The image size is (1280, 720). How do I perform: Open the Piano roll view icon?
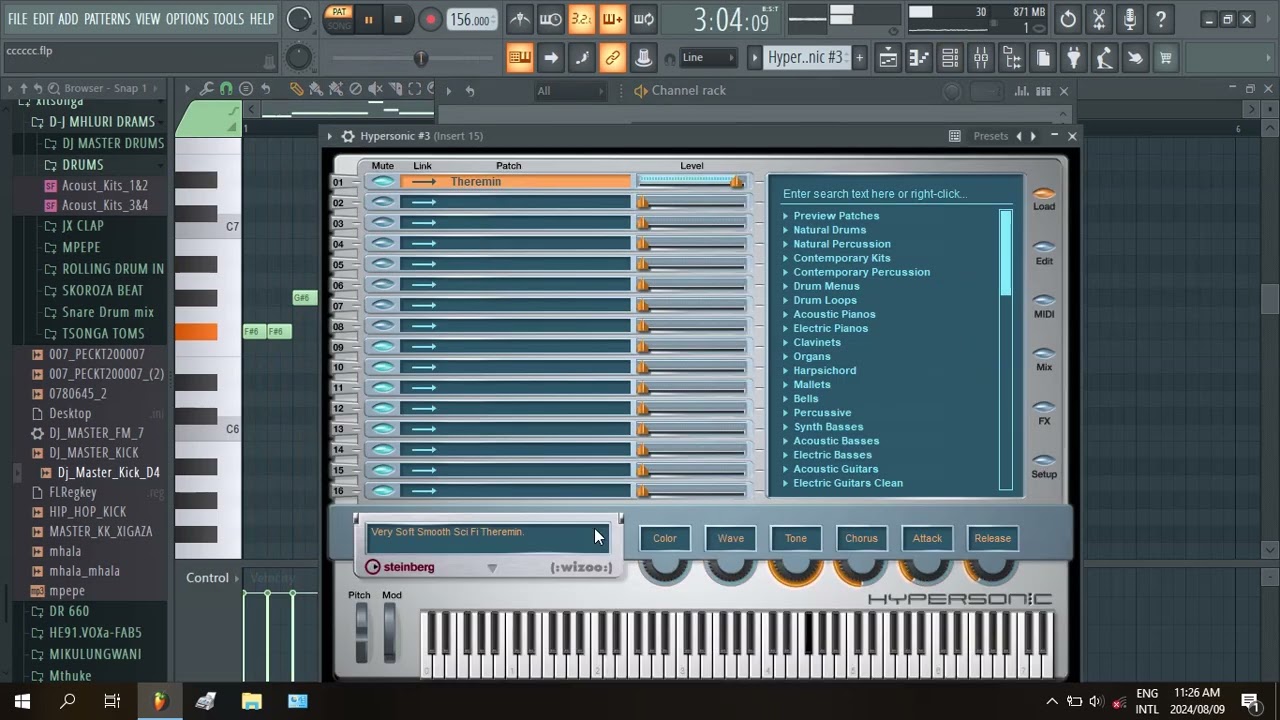[x=919, y=58]
